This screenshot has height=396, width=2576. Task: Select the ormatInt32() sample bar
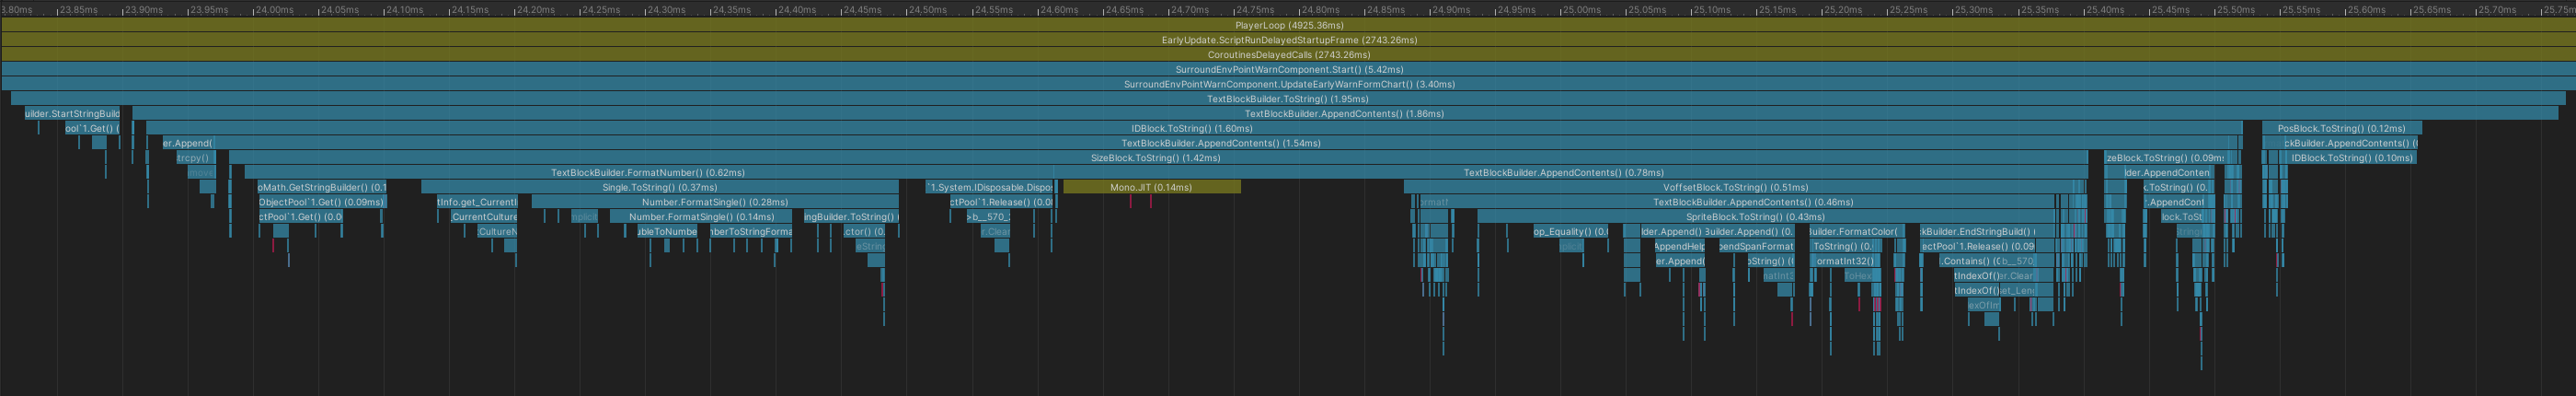click(1845, 261)
